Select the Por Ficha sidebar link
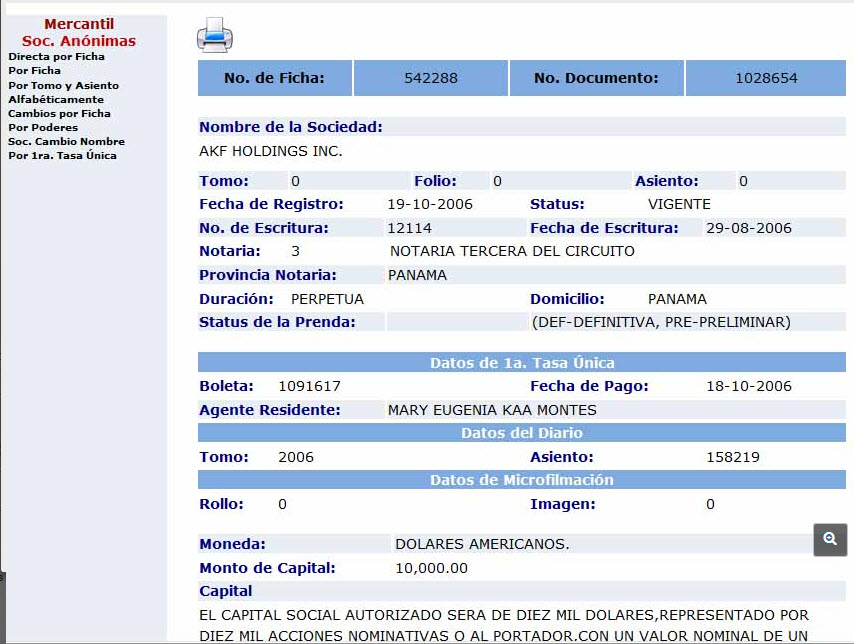Image resolution: width=854 pixels, height=644 pixels. pos(34,71)
